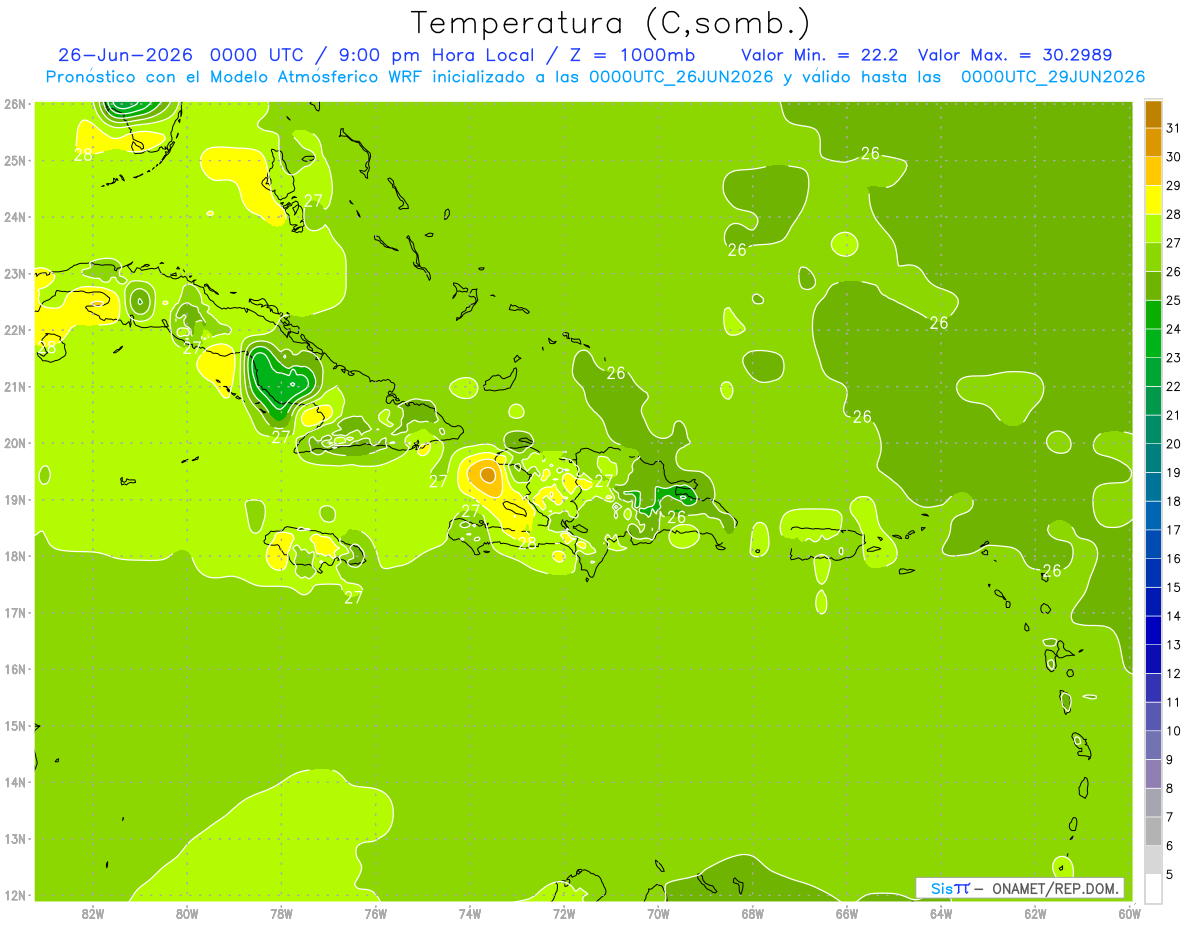
Task: Click legend value "13" on color bar
Action: [x=1173, y=645]
